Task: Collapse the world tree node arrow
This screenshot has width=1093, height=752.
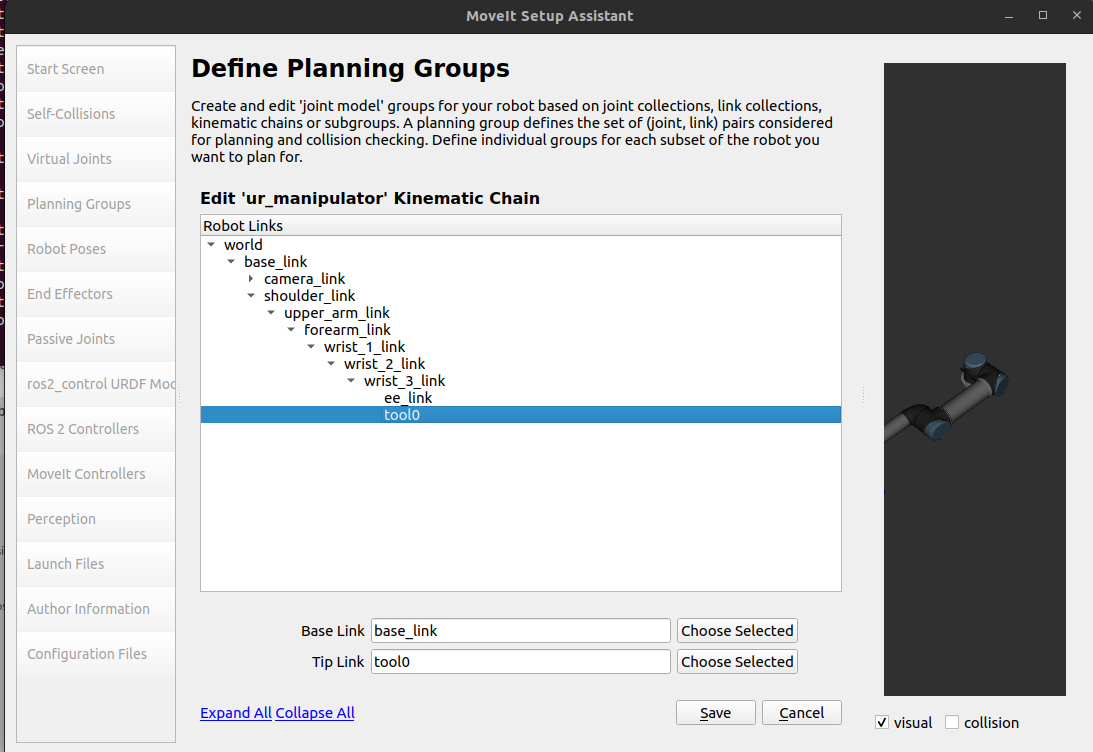Action: coord(211,245)
